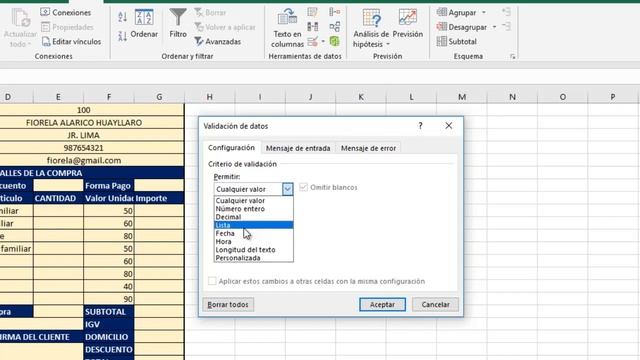Image resolution: width=640 pixels, height=360 pixels.
Task: Click the Borrar todos button
Action: tap(228, 304)
